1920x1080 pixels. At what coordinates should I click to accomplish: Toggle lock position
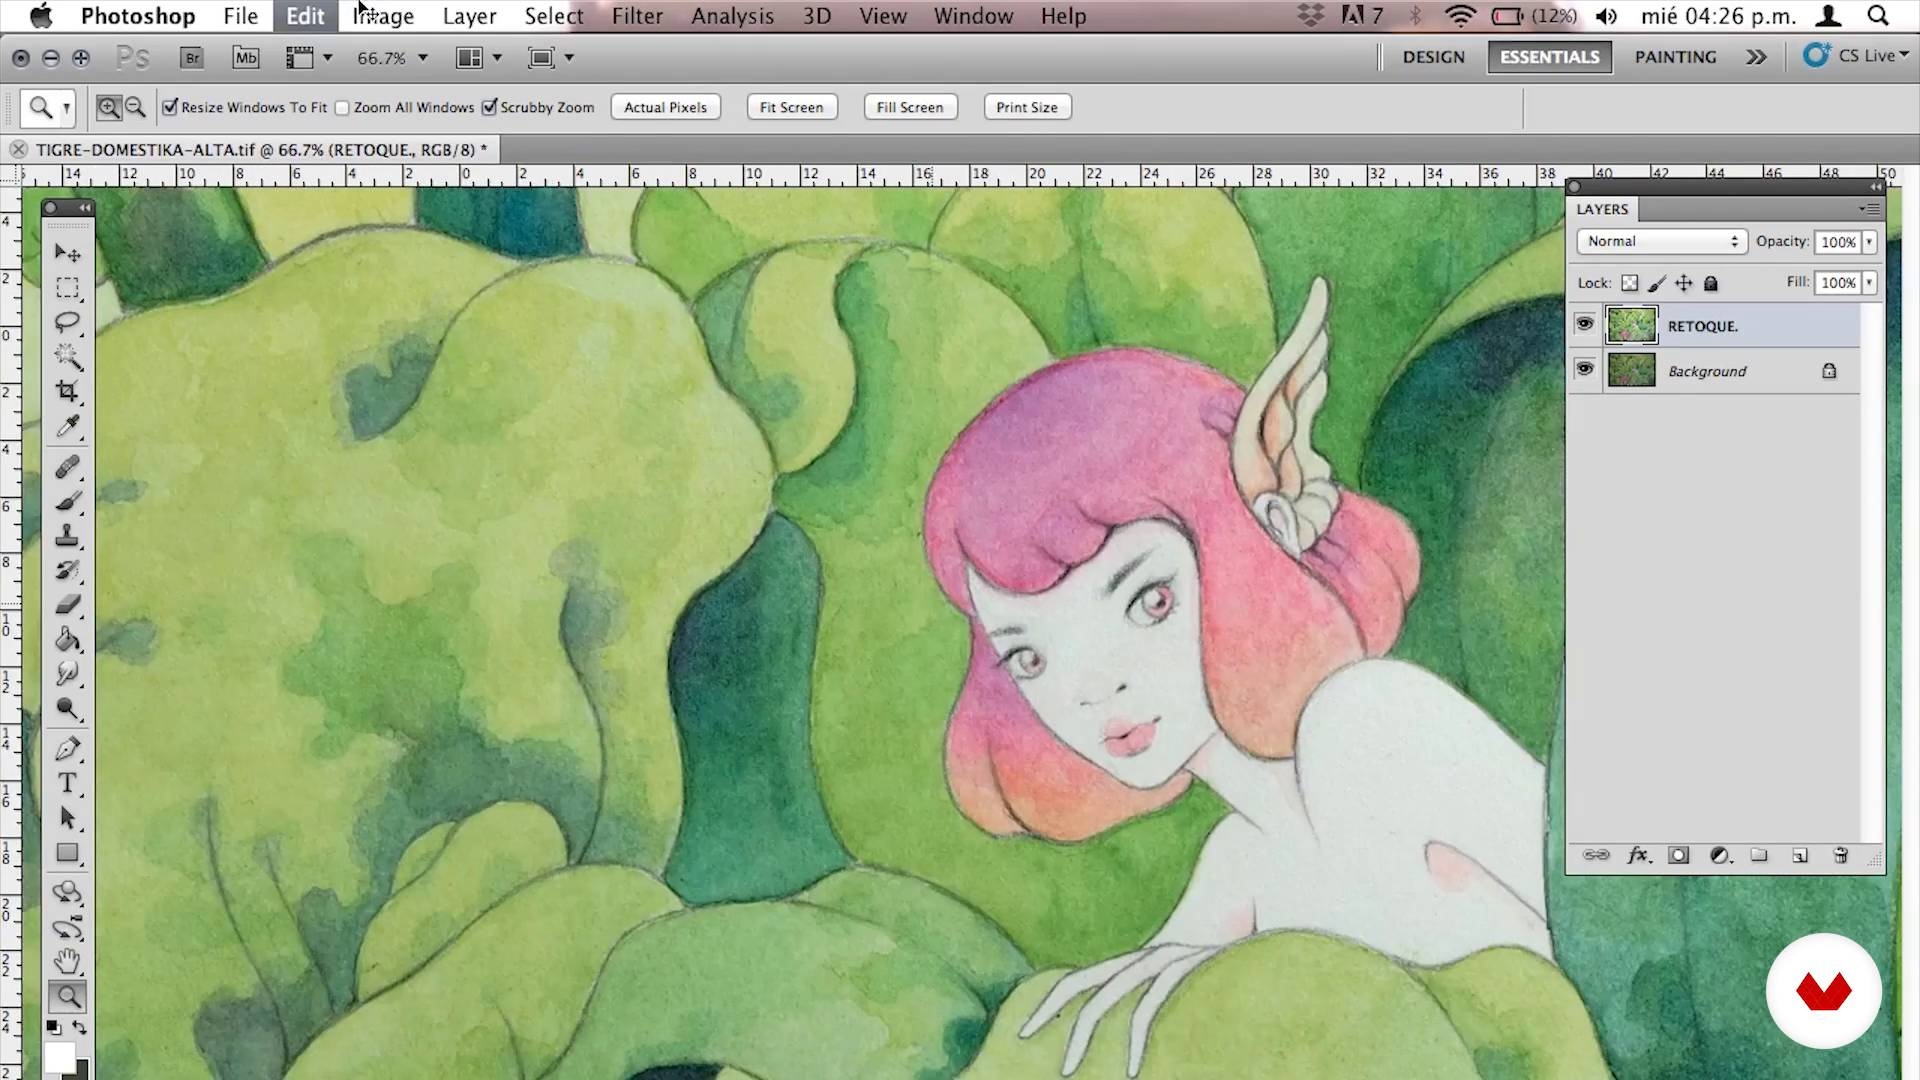click(x=1684, y=283)
